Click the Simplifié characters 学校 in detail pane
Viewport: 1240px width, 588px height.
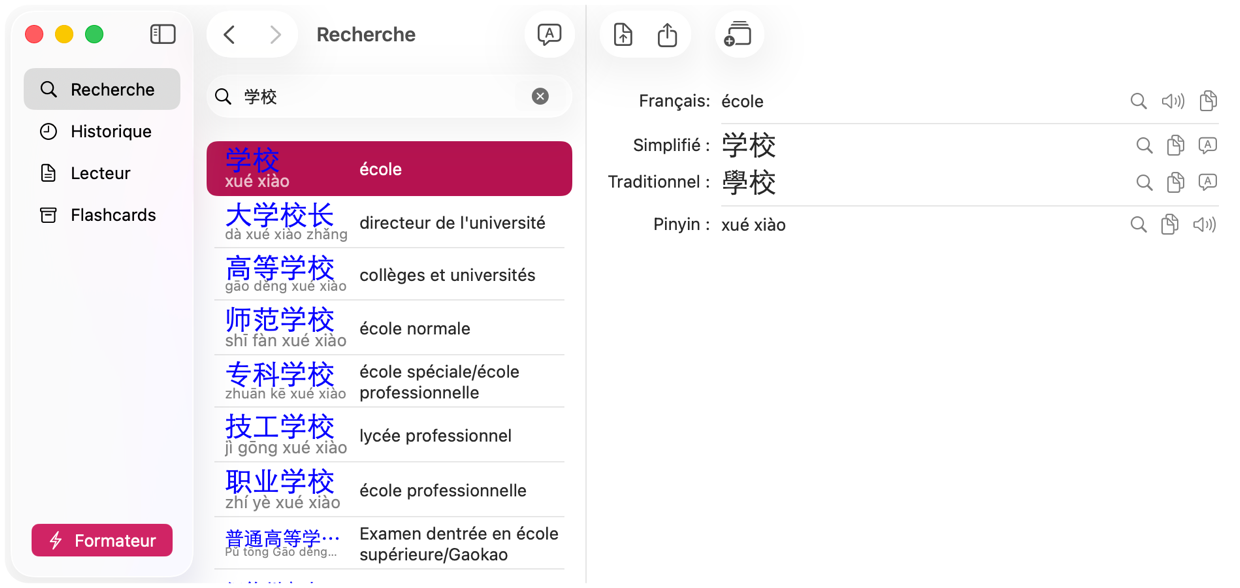pos(748,146)
